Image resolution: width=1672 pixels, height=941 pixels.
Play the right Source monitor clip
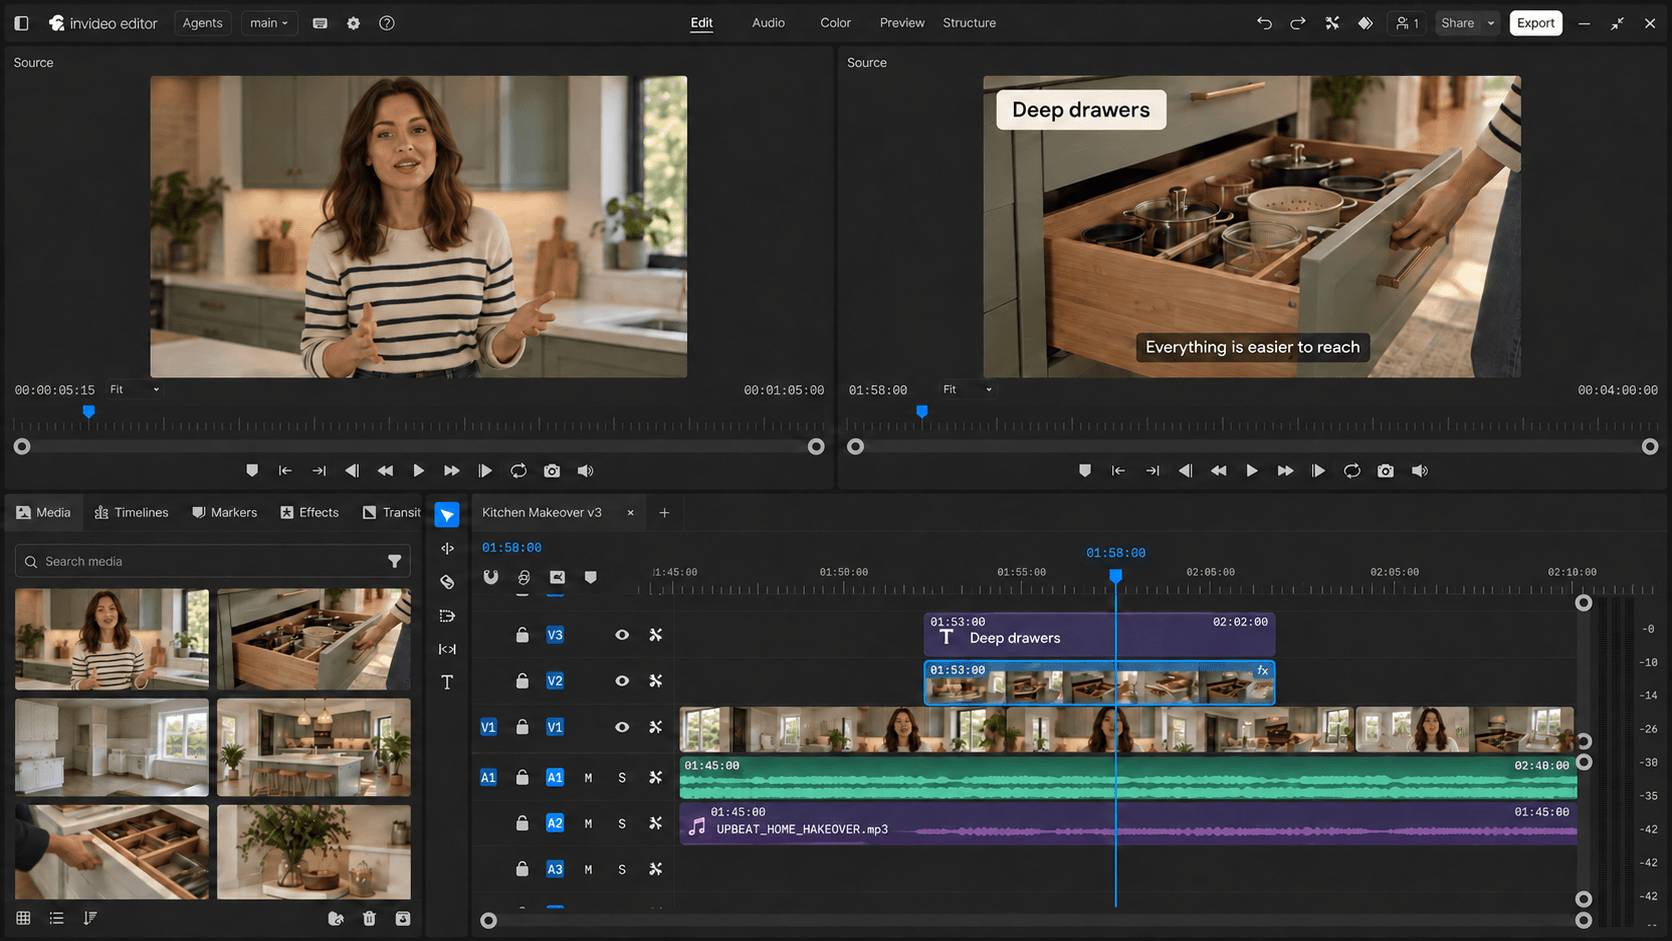click(1251, 471)
